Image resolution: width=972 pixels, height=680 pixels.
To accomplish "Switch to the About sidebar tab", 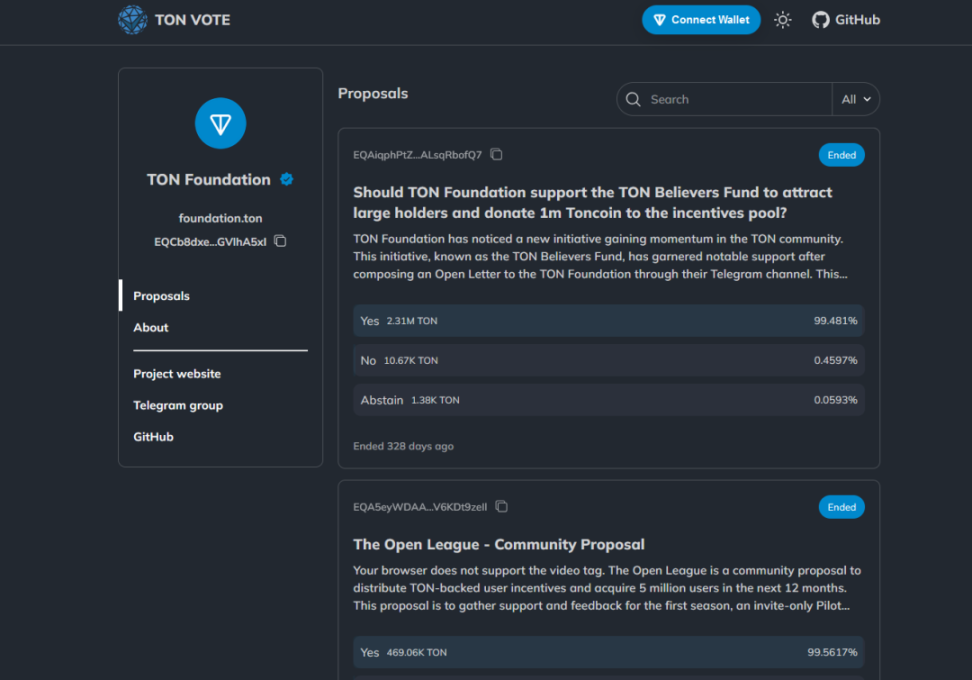I will [x=151, y=327].
